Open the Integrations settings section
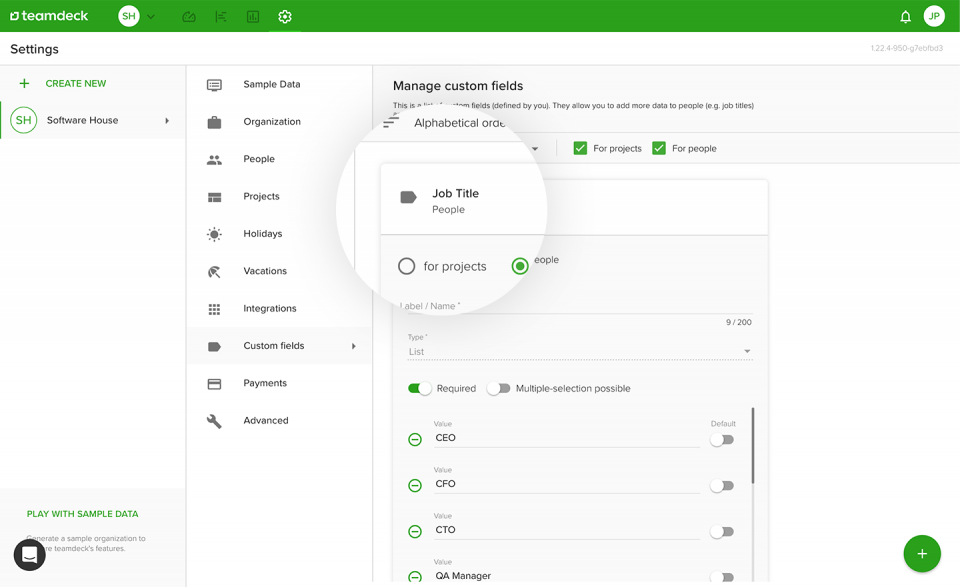960x587 pixels. [x=268, y=308]
